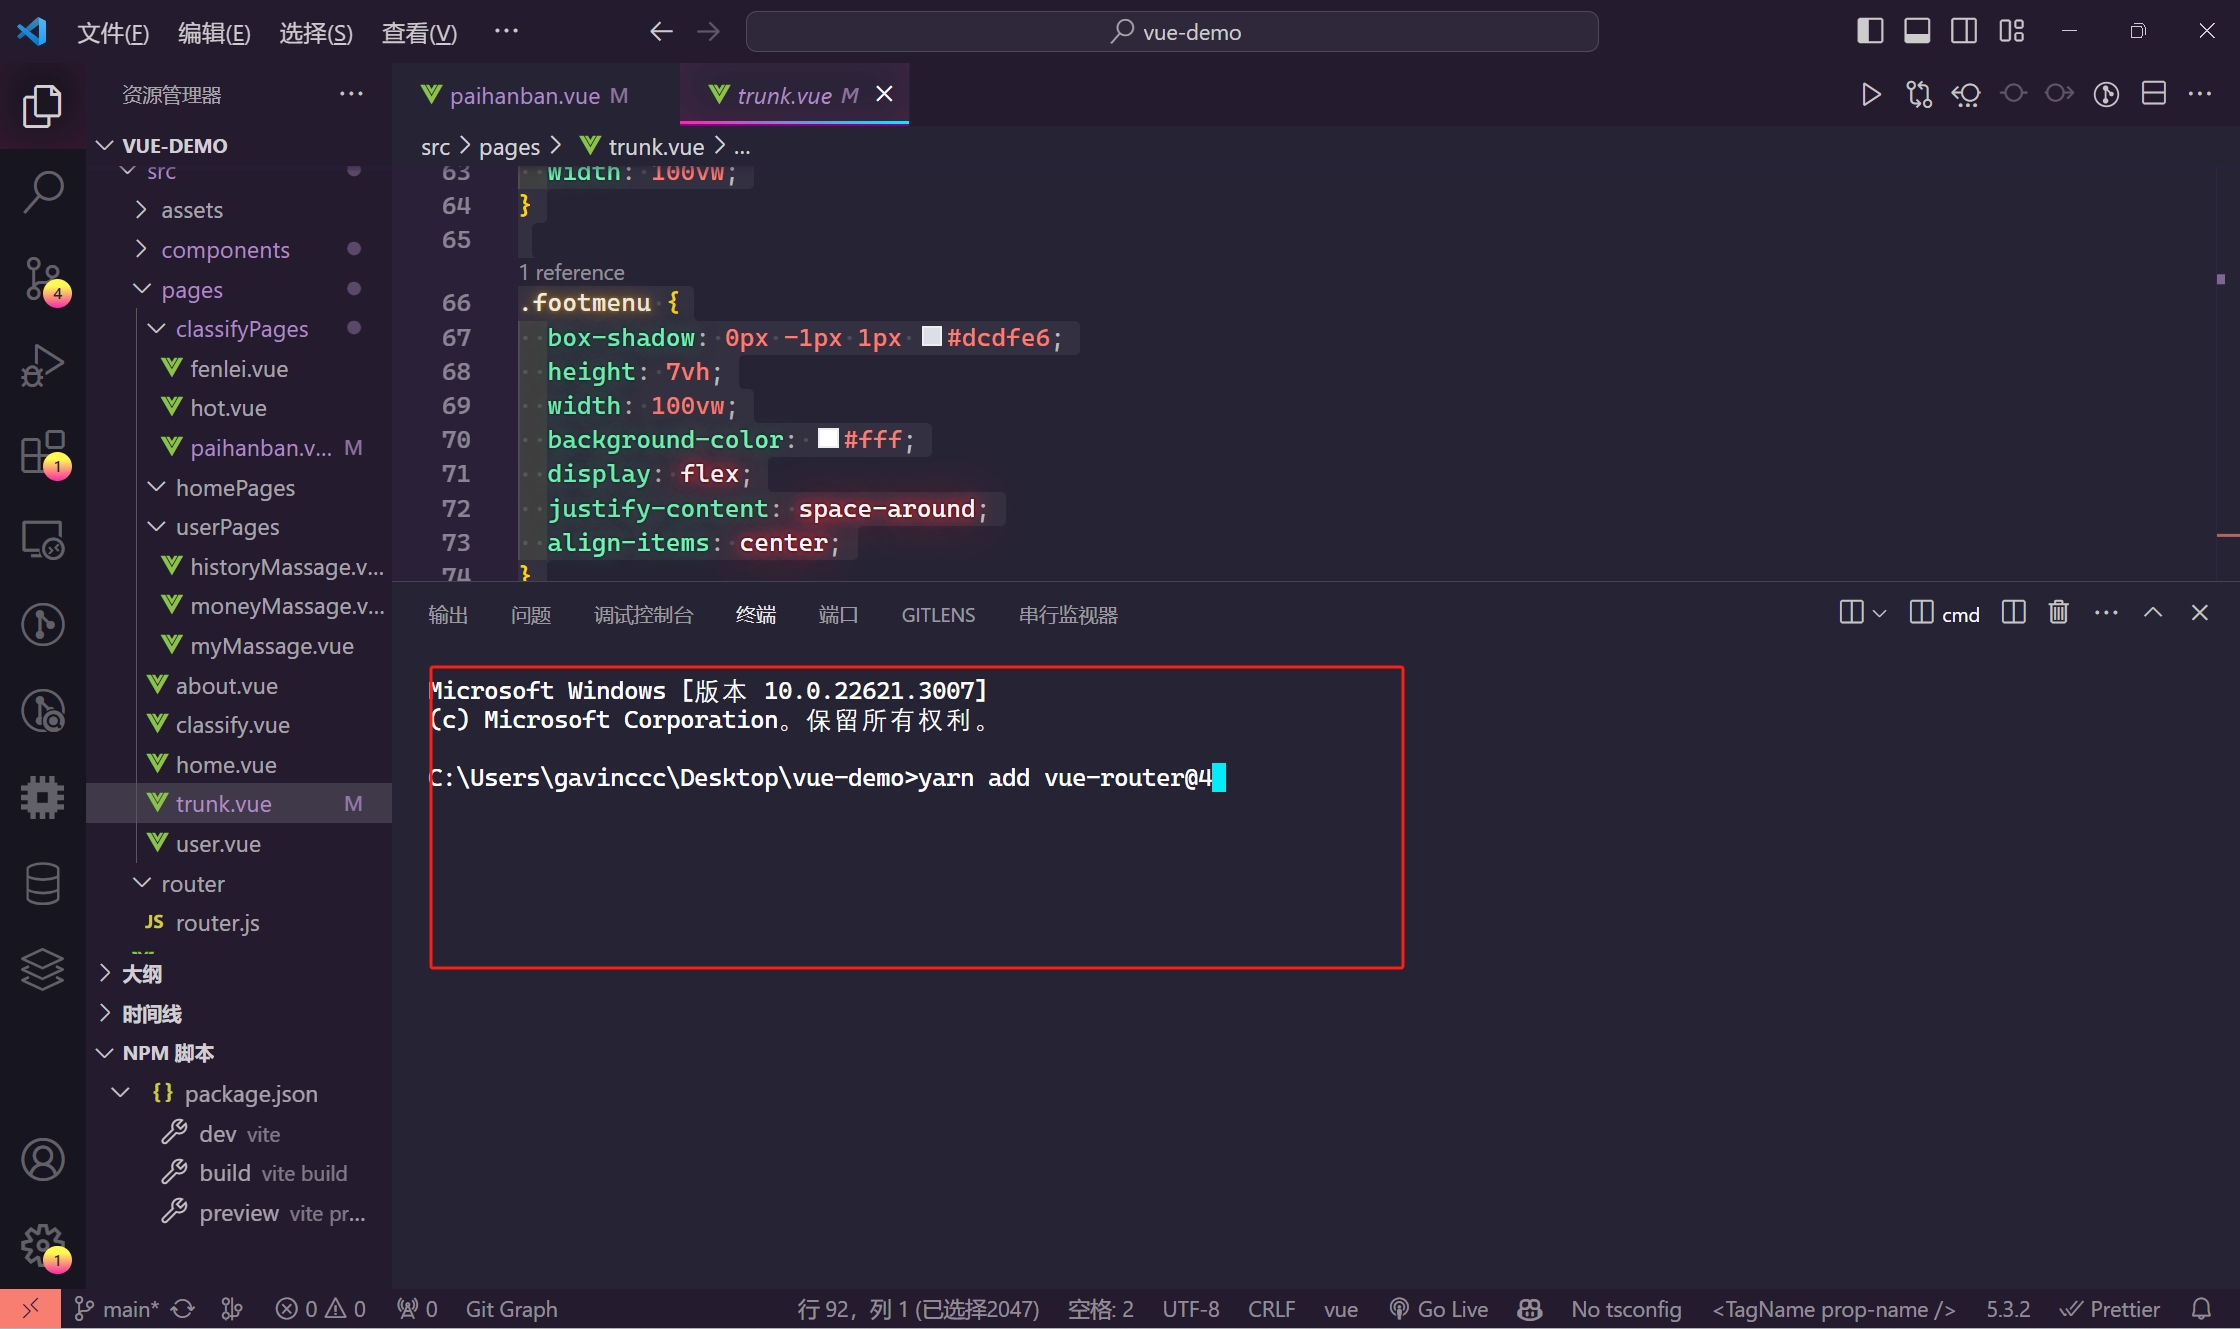Toggle primary side bar visibility

coord(1870,31)
